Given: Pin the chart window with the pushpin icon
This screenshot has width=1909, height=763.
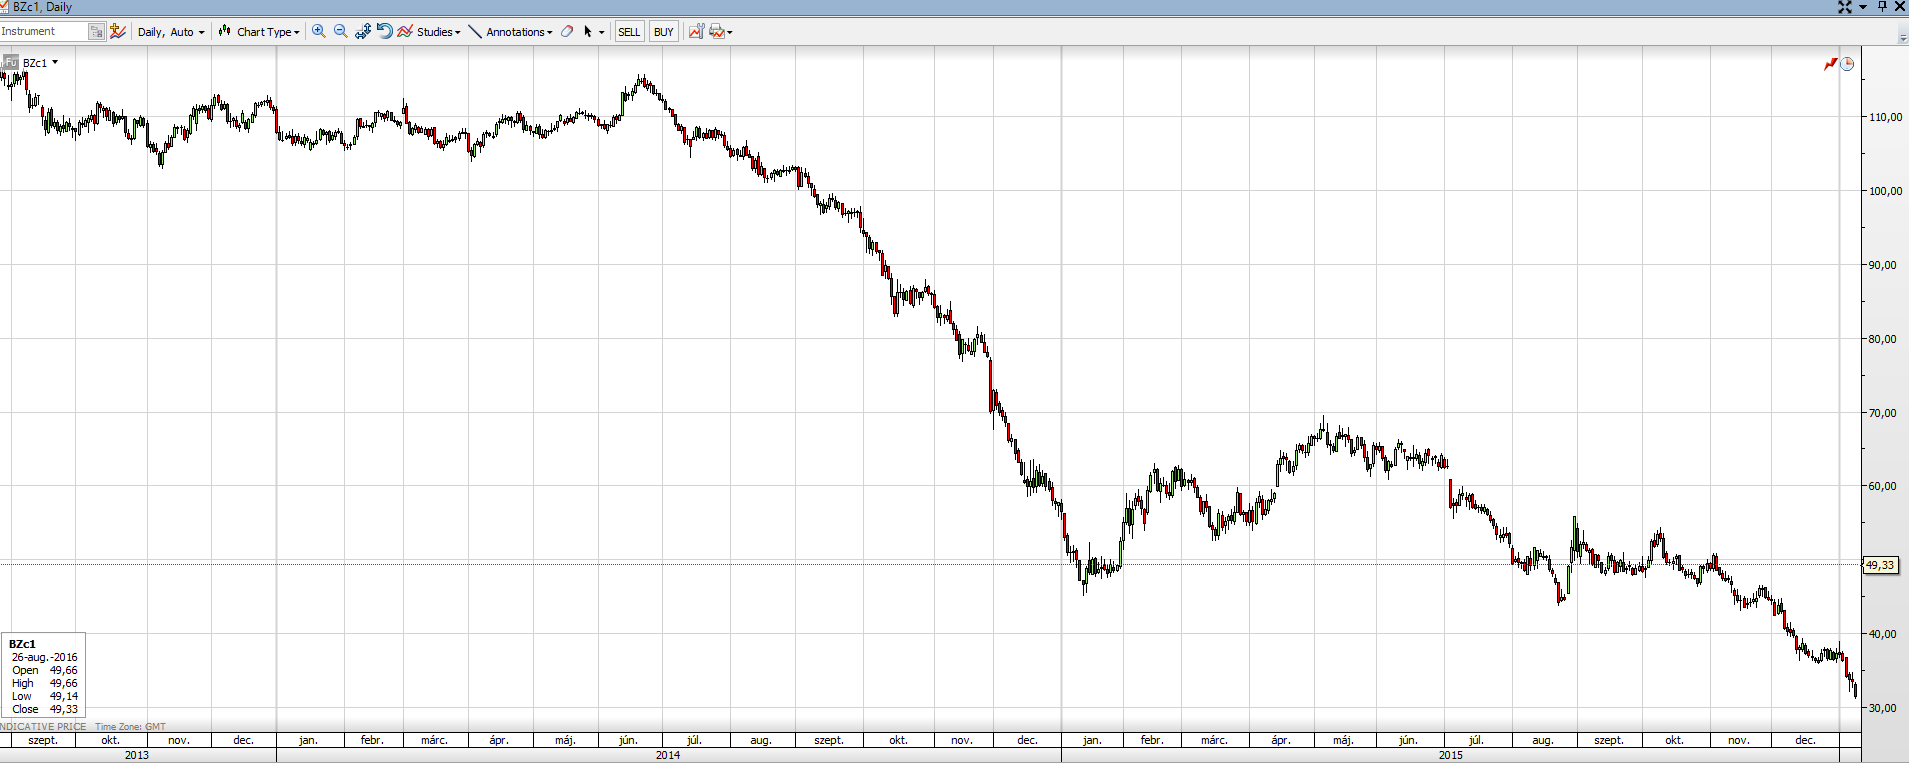Looking at the screenshot, I should [x=1881, y=7].
